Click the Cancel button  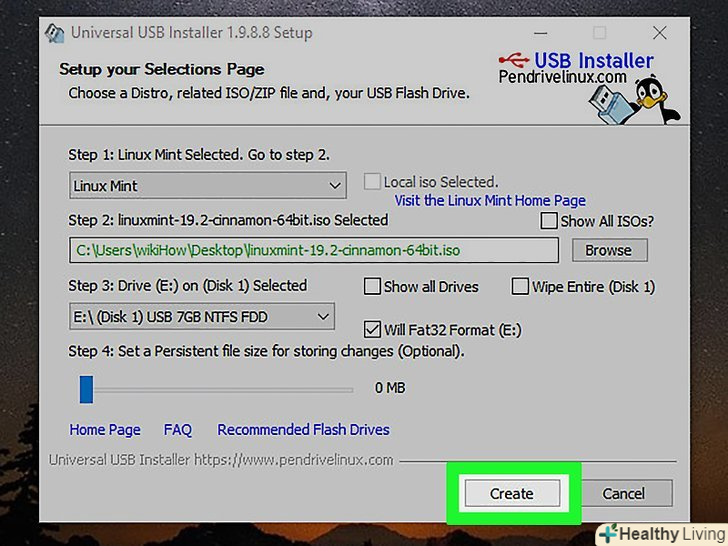pyautogui.click(x=624, y=493)
